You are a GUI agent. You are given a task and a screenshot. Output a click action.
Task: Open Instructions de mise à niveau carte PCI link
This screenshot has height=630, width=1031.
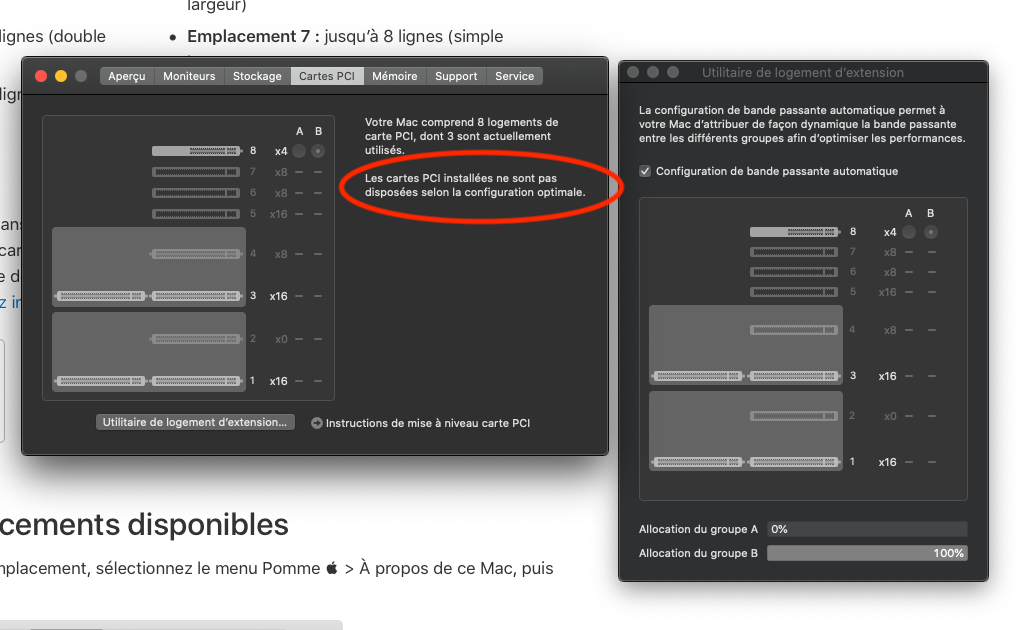tap(428, 423)
